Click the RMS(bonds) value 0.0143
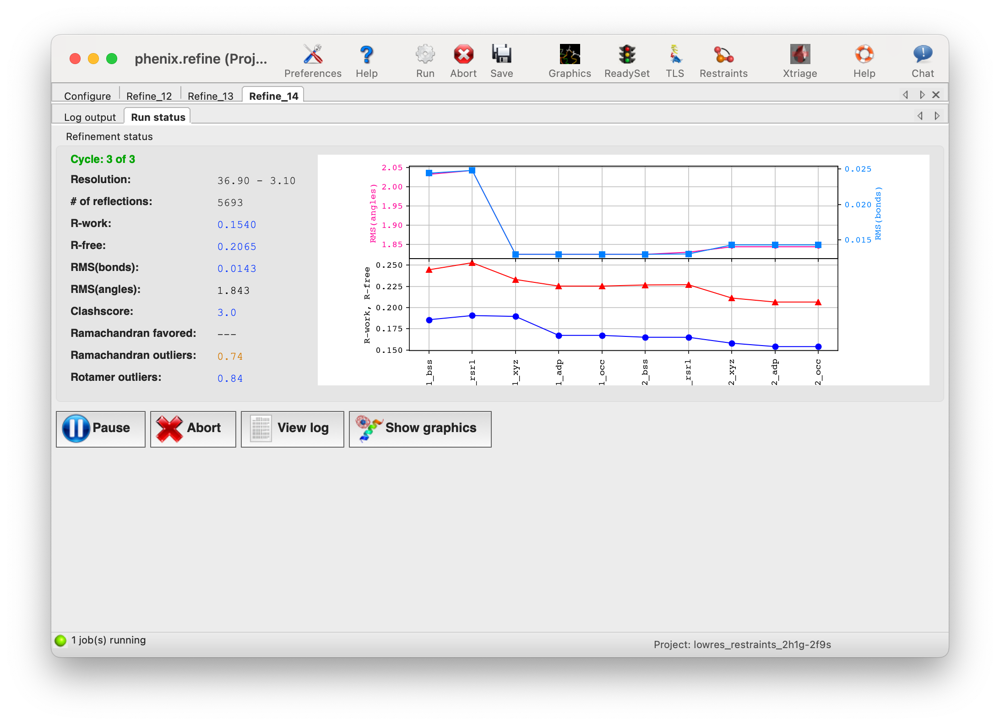This screenshot has height=725, width=1000. click(x=237, y=268)
